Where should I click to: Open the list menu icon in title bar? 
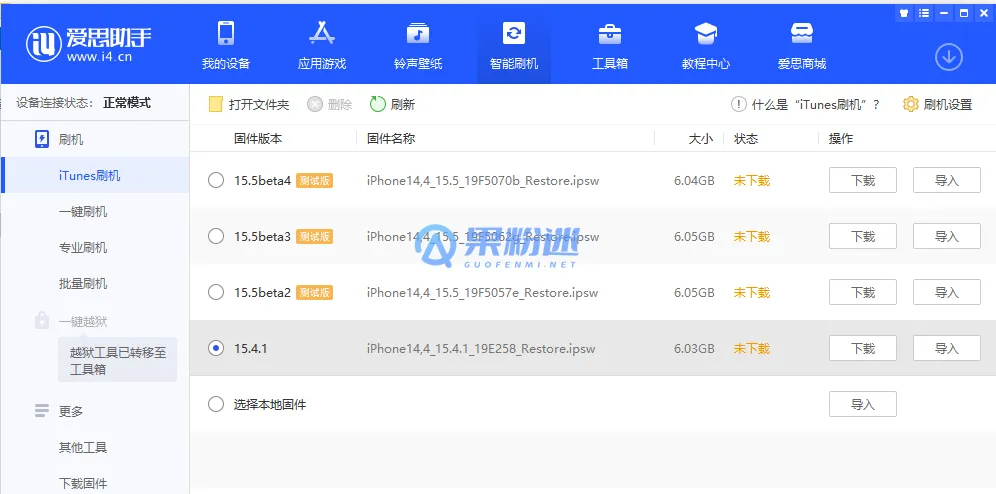coord(924,13)
